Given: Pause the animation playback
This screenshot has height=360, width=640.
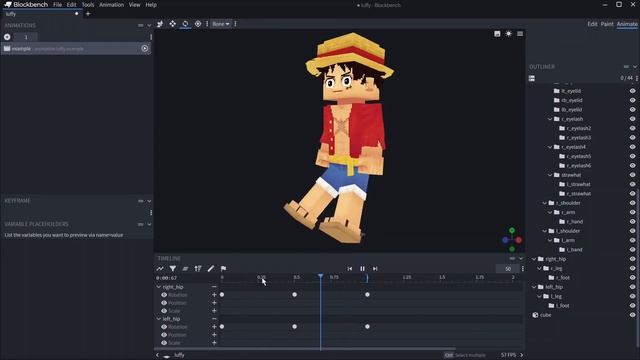Looking at the screenshot, I should click(362, 269).
